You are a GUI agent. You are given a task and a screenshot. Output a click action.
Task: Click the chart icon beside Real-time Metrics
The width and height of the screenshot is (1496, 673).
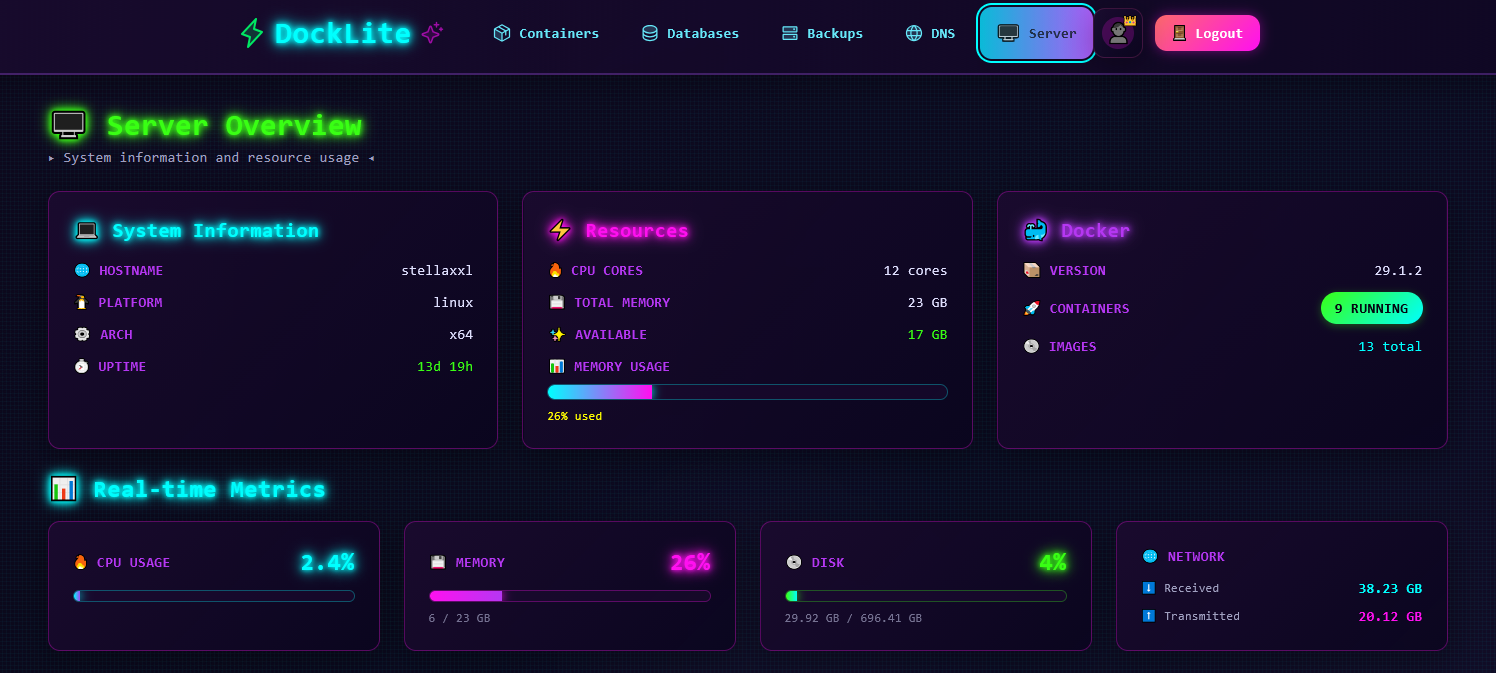[64, 489]
